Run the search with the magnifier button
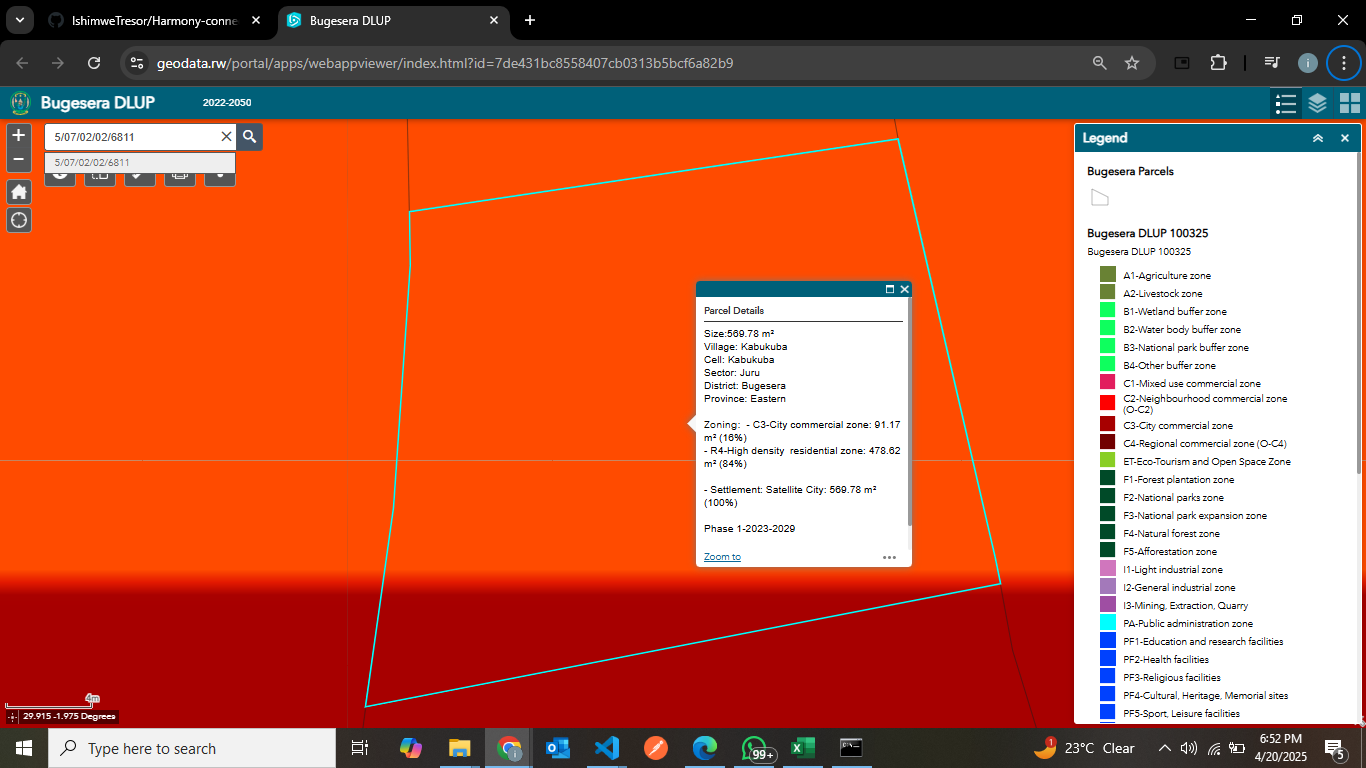Viewport: 1366px width, 768px height. click(250, 137)
